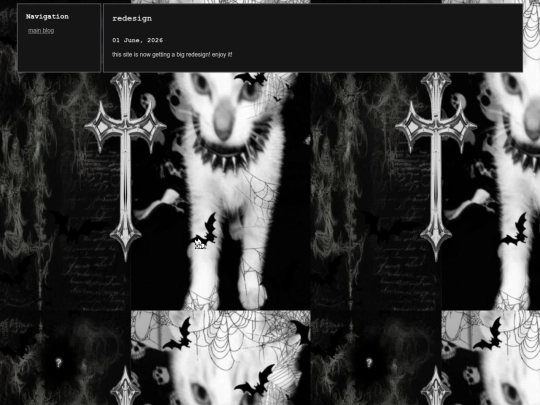Click the "Navigation" sidebar heading
540x405 pixels.
[x=47, y=17]
